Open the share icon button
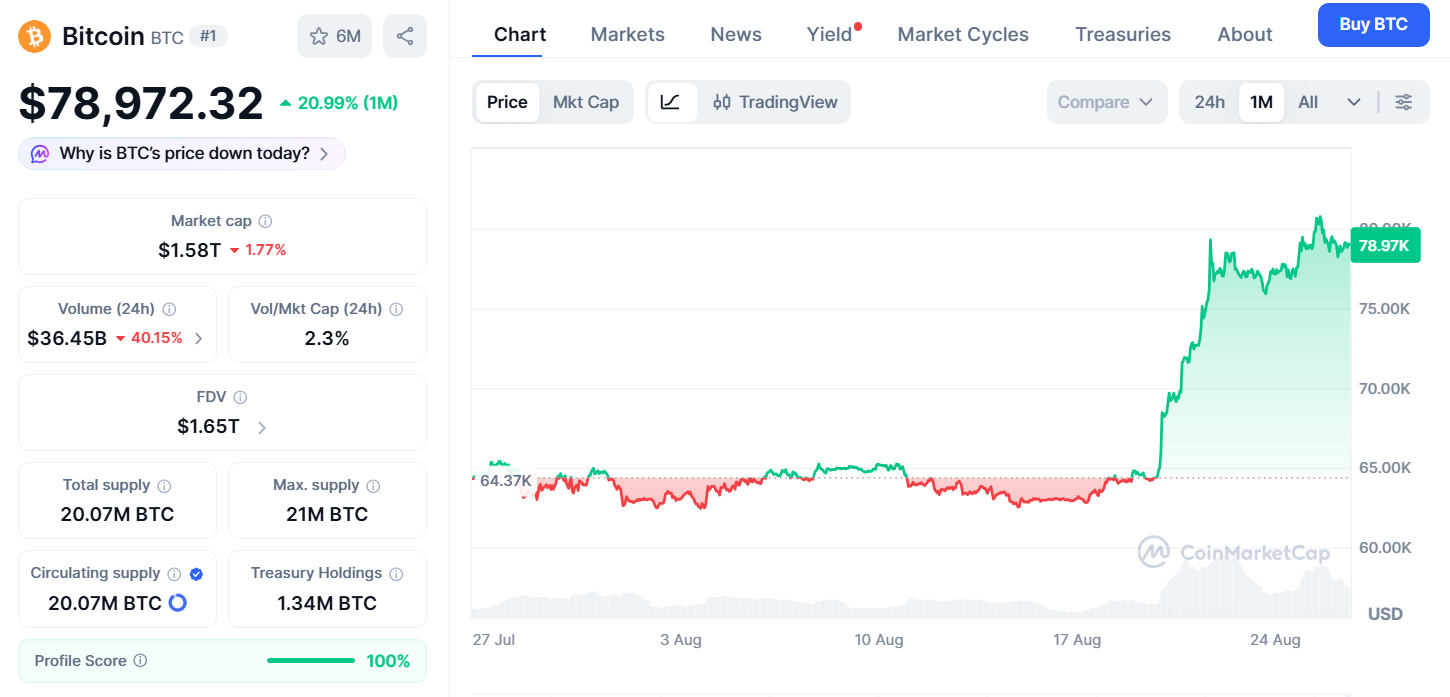 tap(405, 36)
